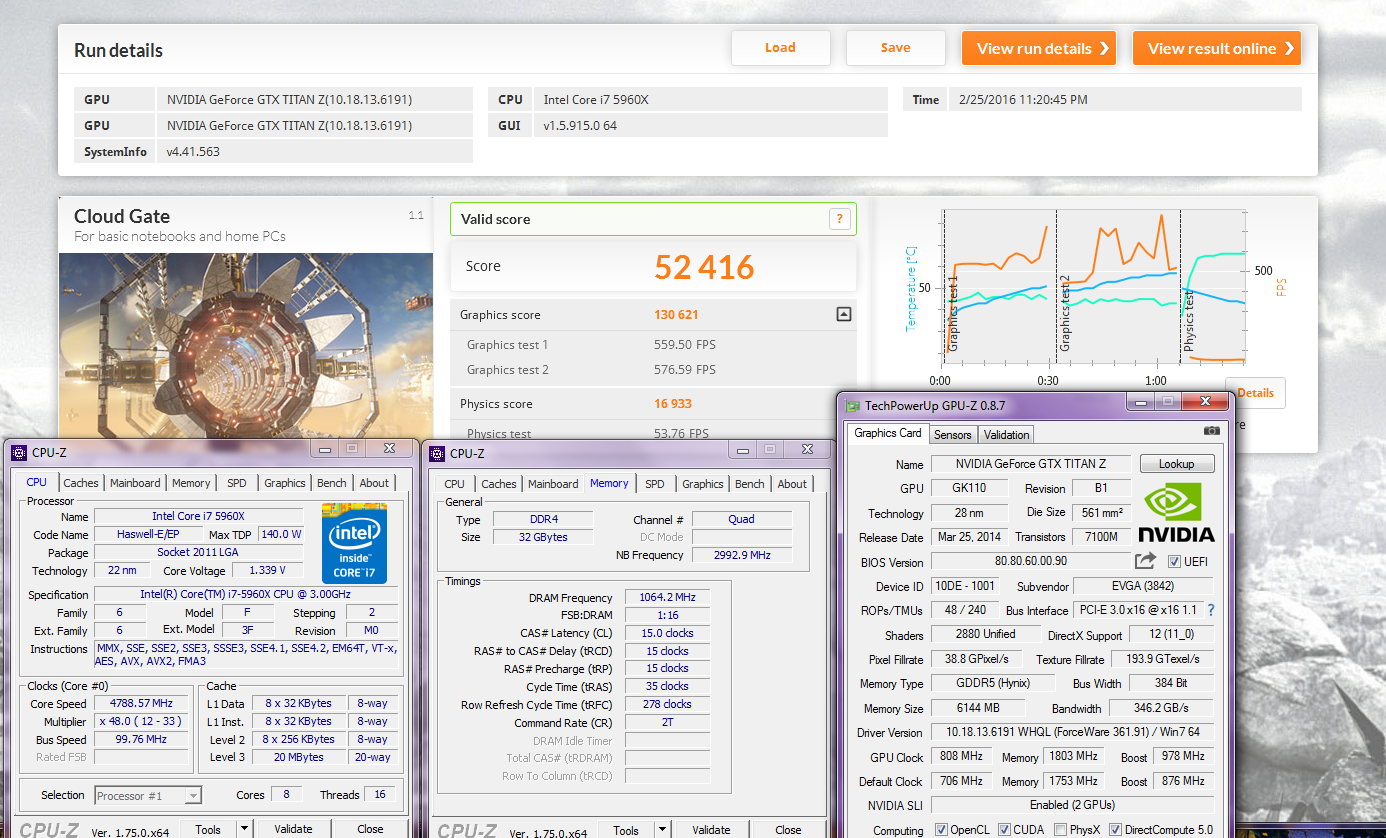Click the GPU-Z Name field NVIDIA GeForce GTX TITAN Z
Screen dimensions: 1386x838
click(x=1031, y=464)
